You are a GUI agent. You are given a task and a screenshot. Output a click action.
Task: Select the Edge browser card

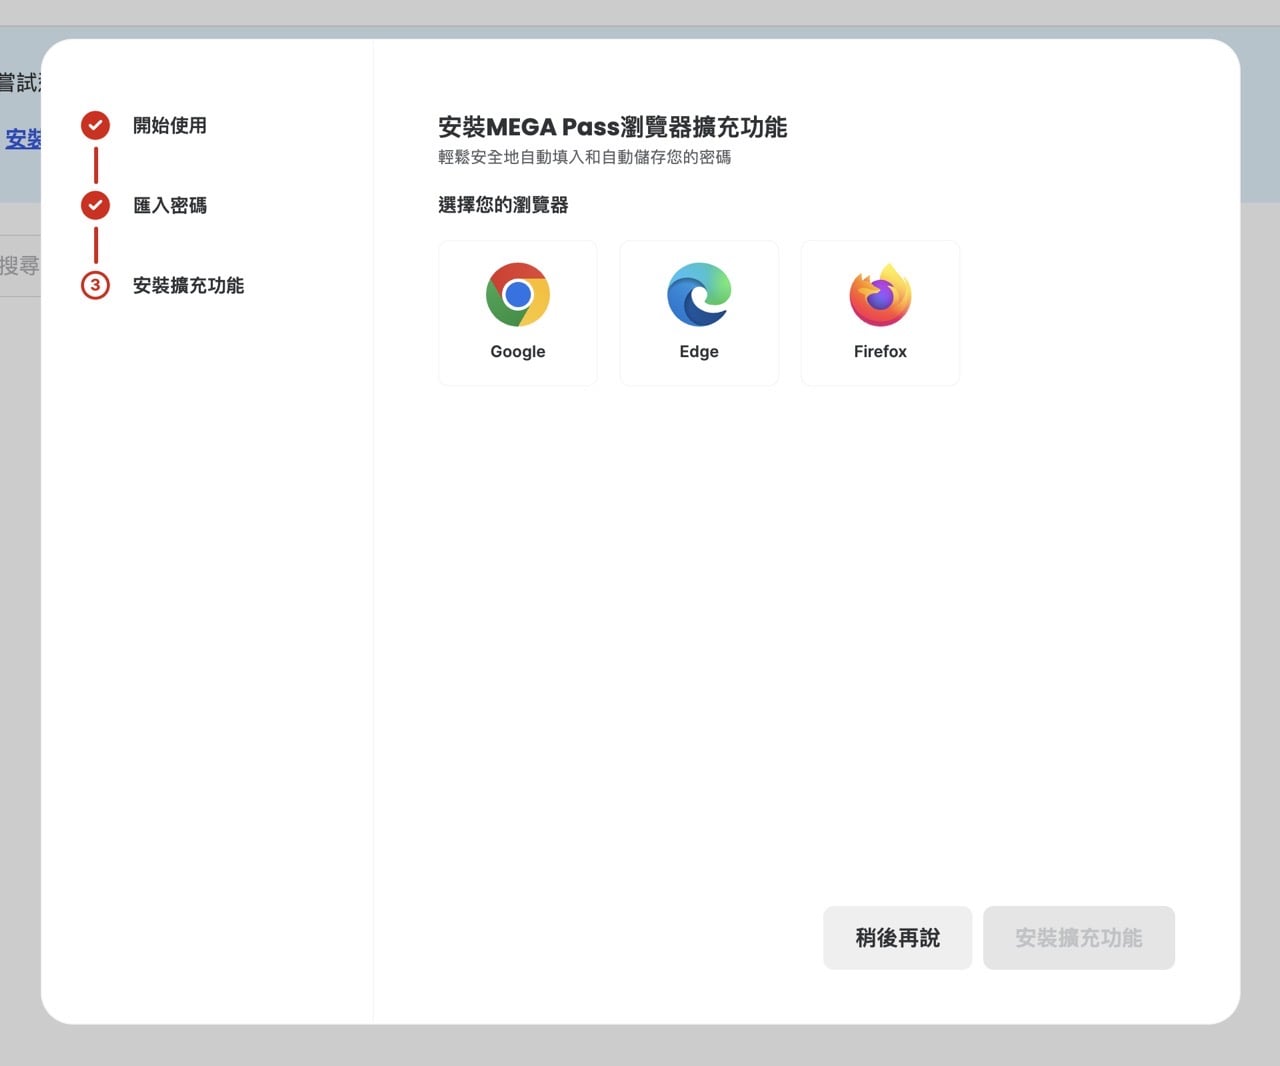699,313
